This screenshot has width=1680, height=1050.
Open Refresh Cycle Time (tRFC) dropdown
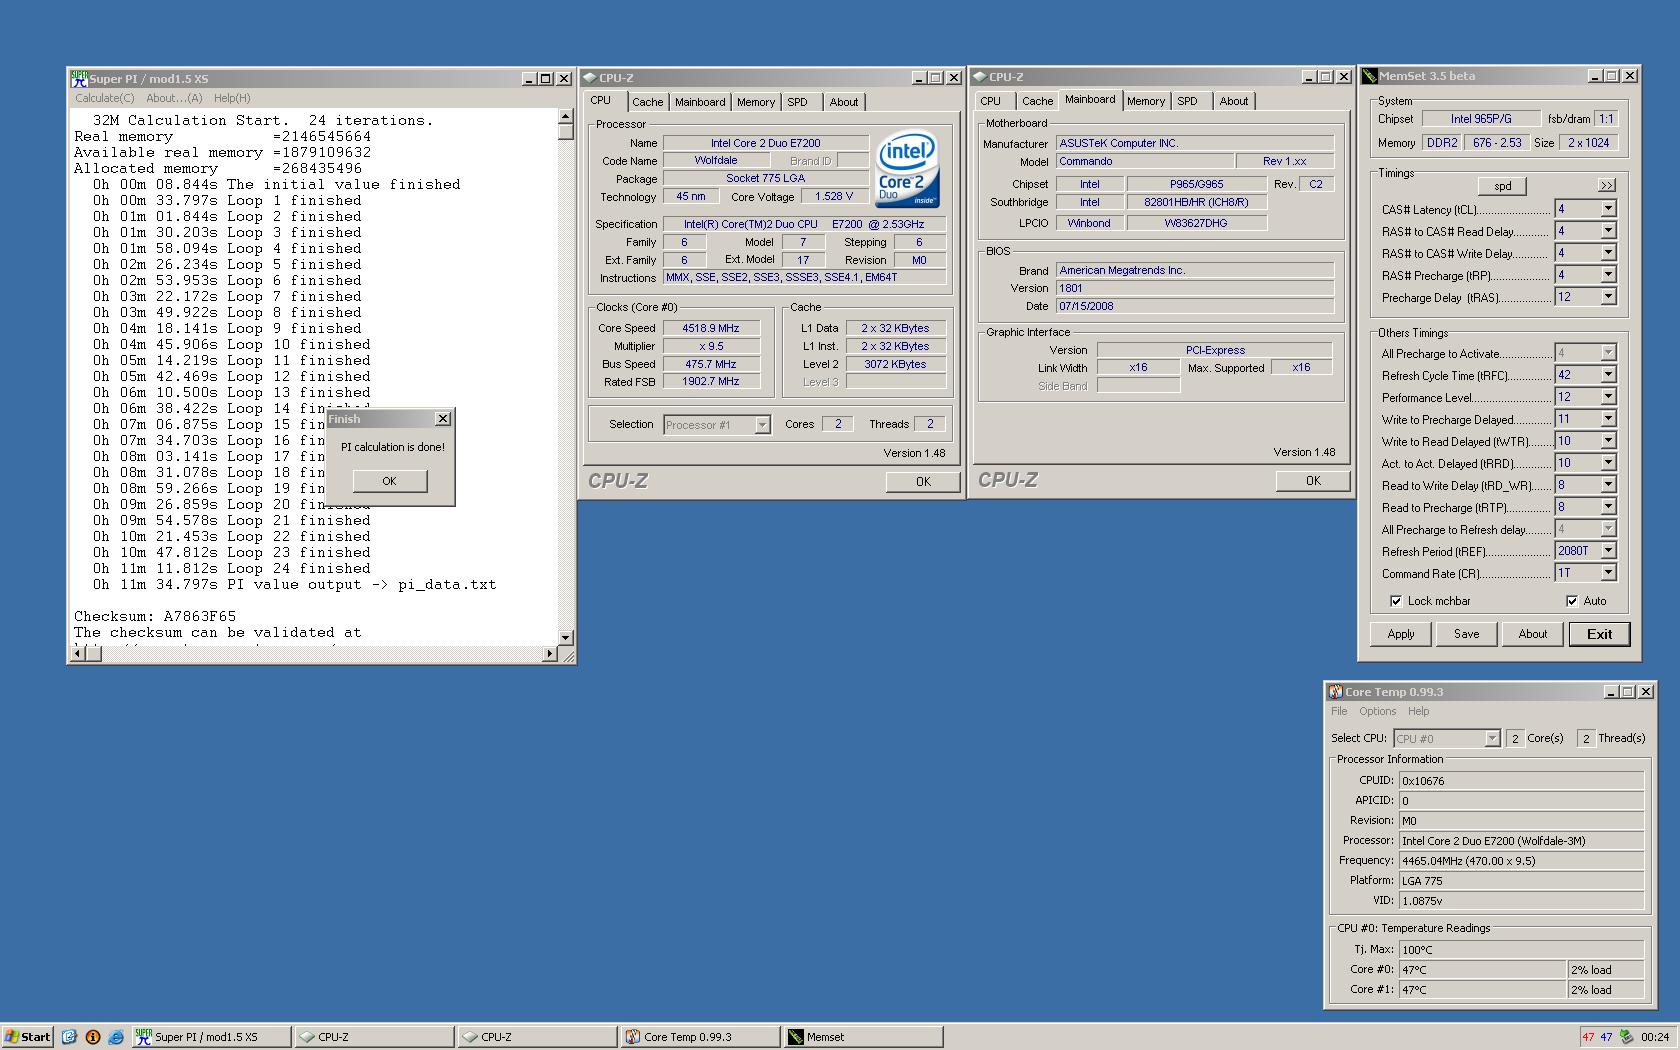pos(1608,375)
